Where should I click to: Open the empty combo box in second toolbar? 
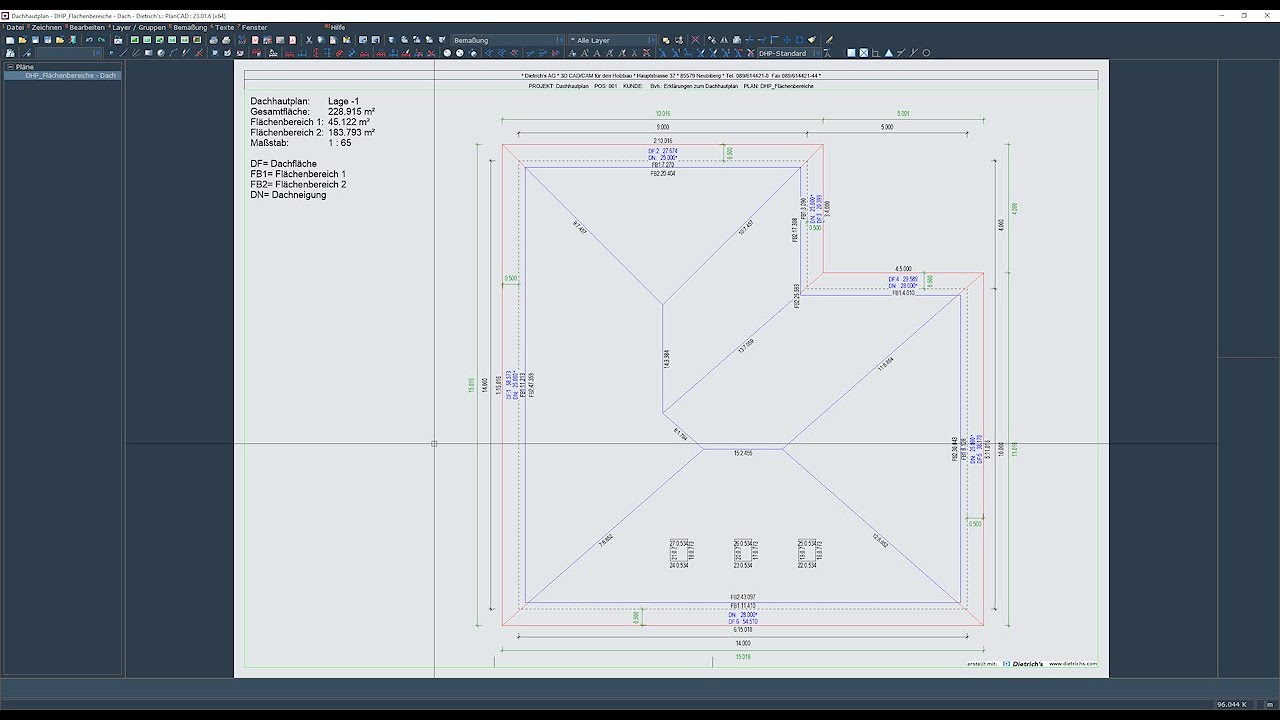tap(71, 53)
